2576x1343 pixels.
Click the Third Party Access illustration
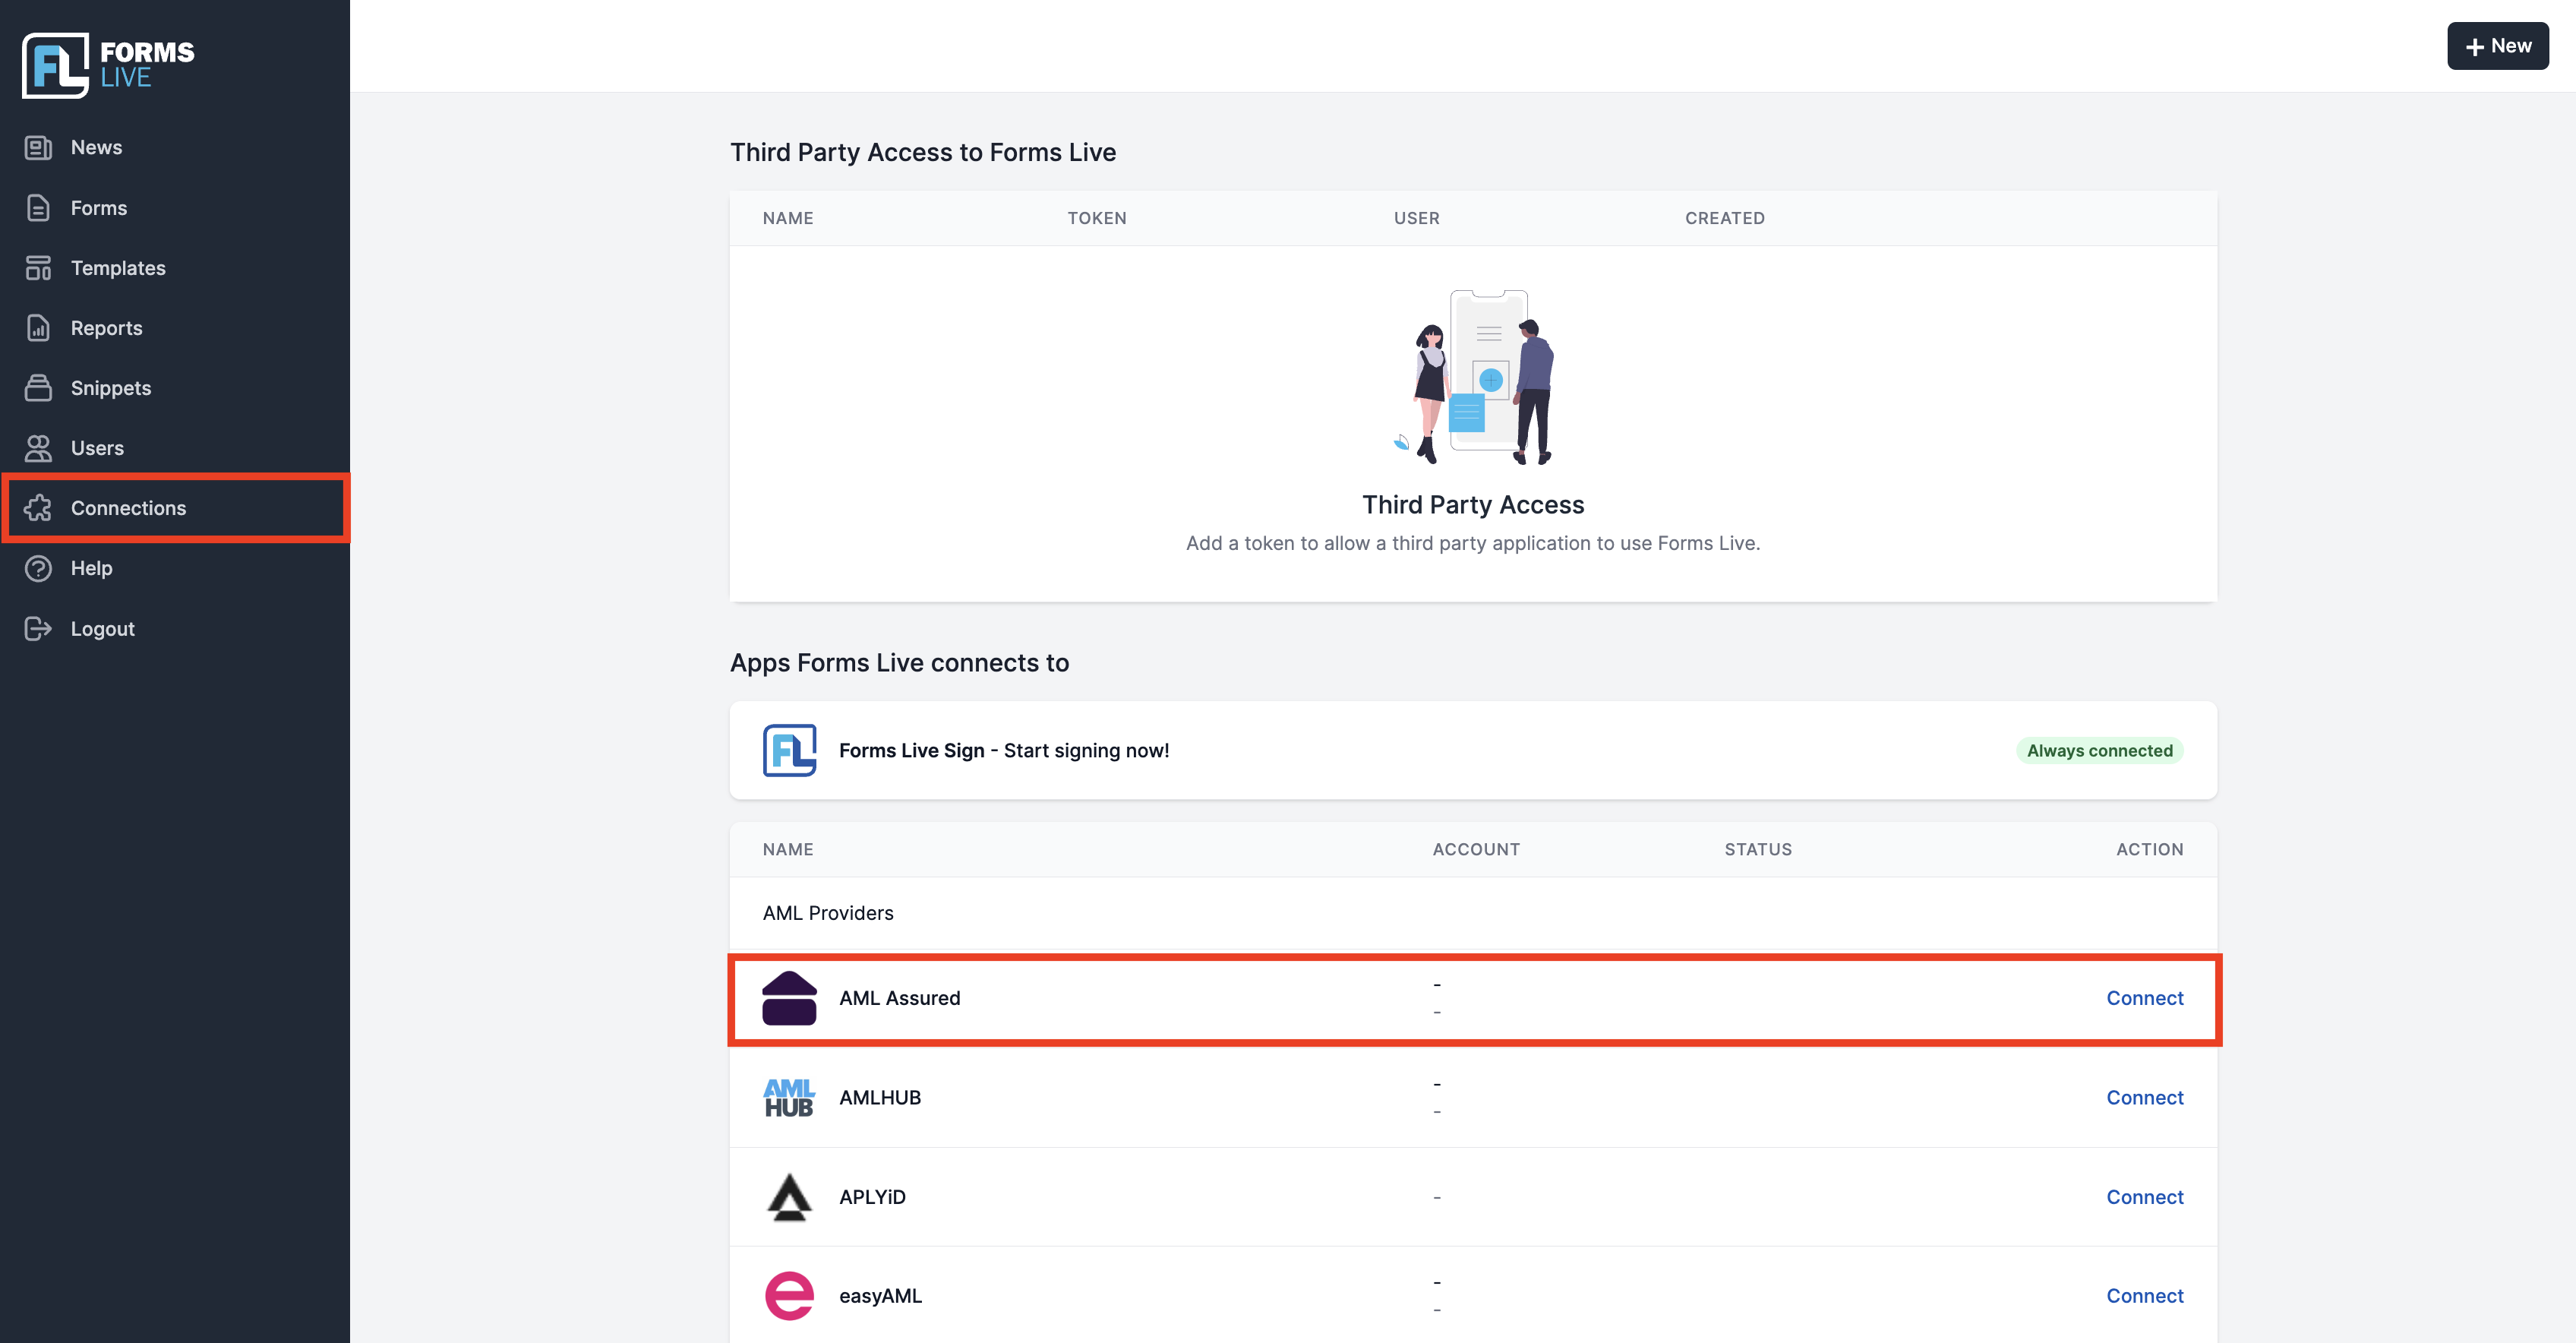(x=1473, y=377)
